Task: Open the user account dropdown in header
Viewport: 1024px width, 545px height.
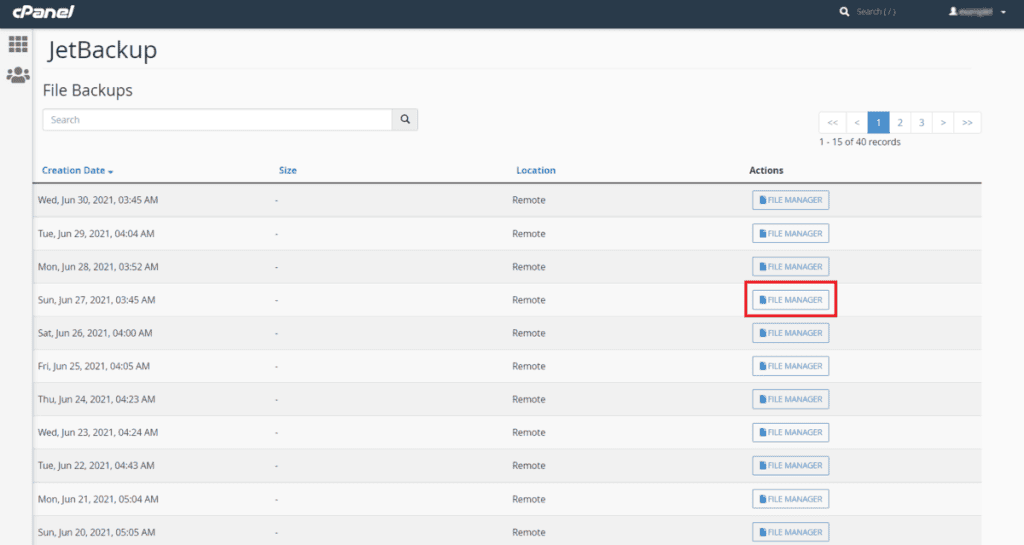Action: (x=977, y=12)
